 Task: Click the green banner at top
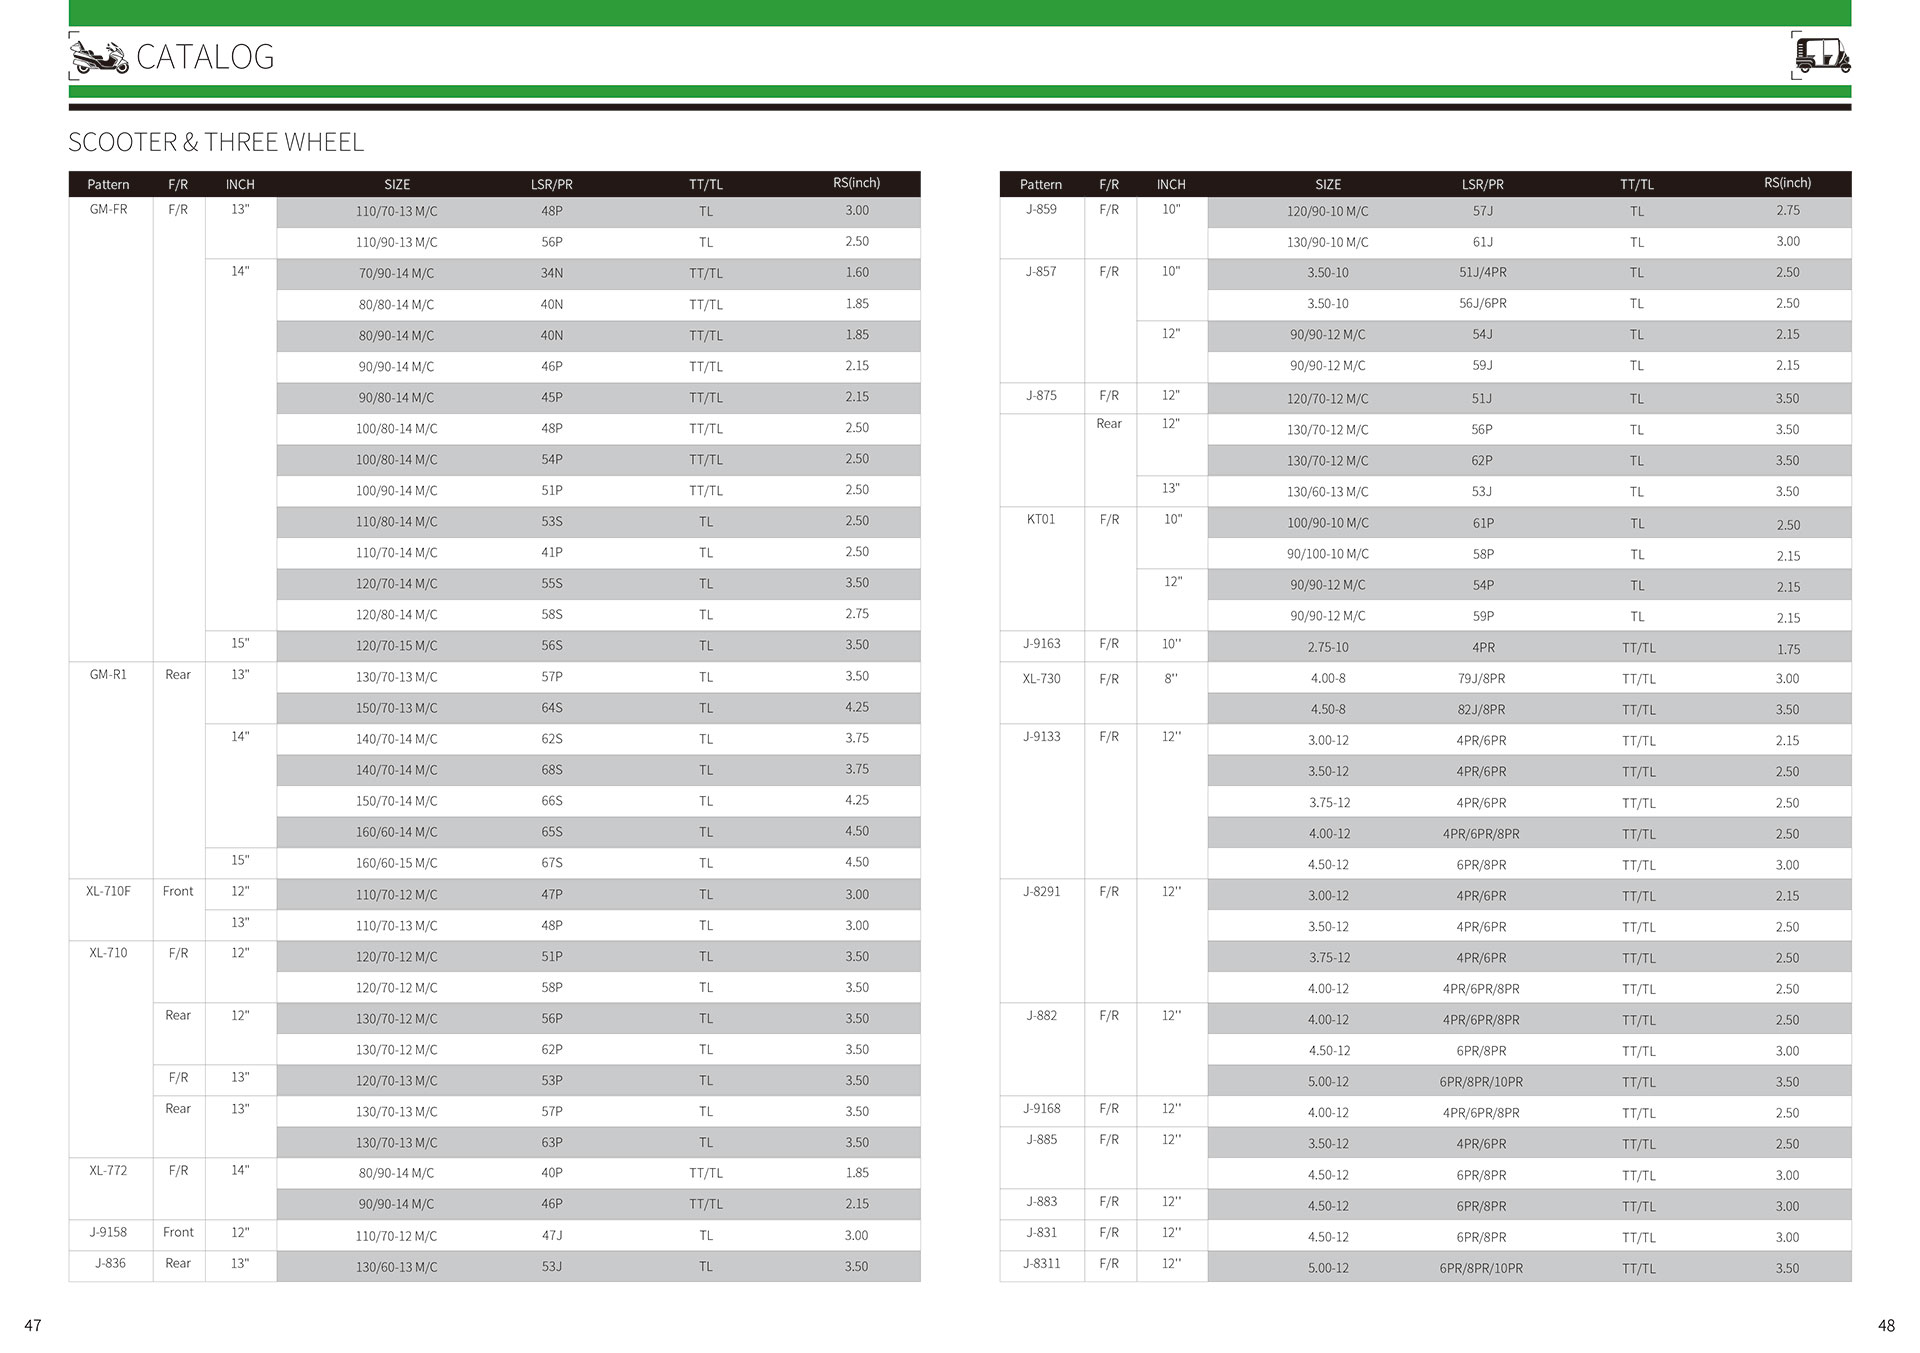tap(960, 13)
